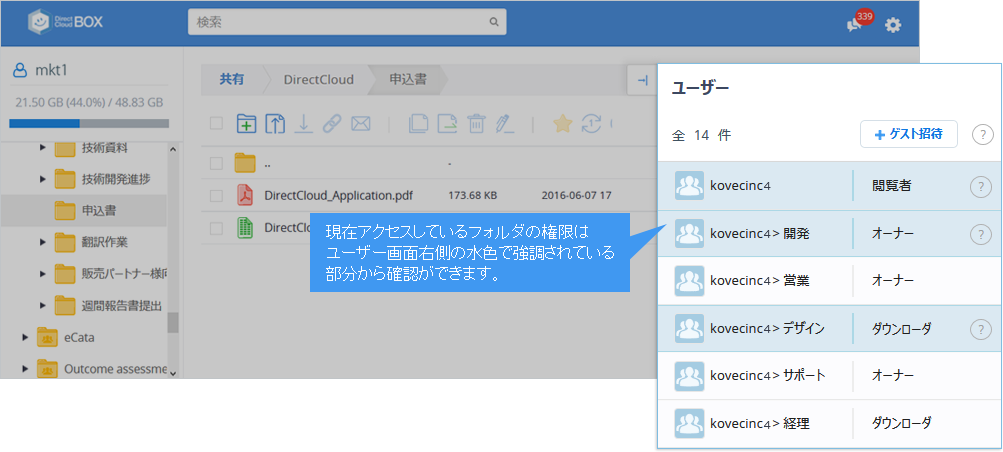1003x452 pixels.
Task: Click the mail envelope icon in toolbar
Action: [x=361, y=123]
